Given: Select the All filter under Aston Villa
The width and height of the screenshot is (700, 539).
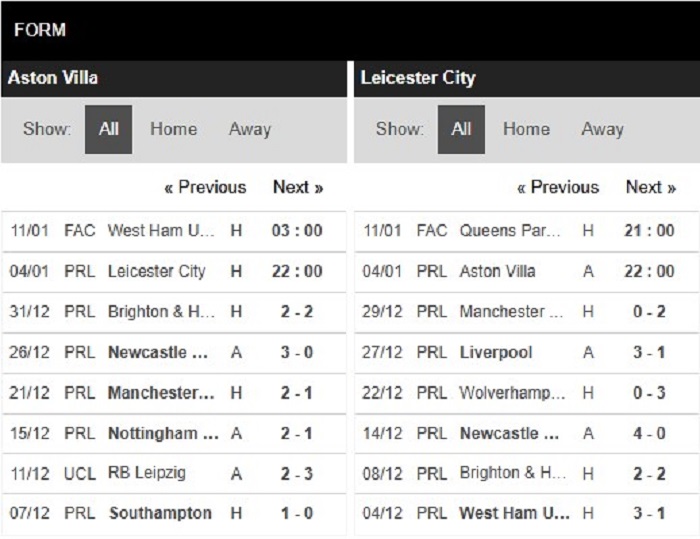Looking at the screenshot, I should (108, 130).
